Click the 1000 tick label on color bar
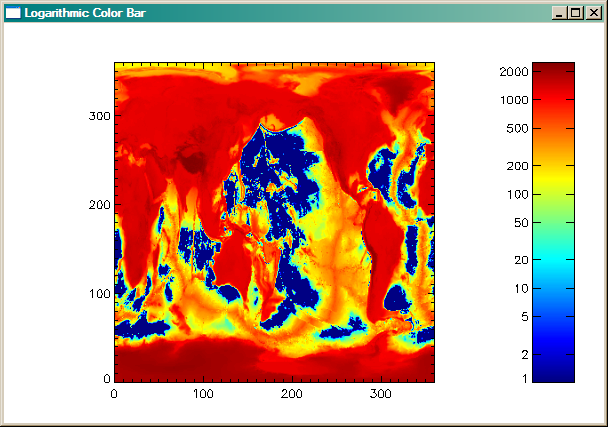 click(x=514, y=100)
